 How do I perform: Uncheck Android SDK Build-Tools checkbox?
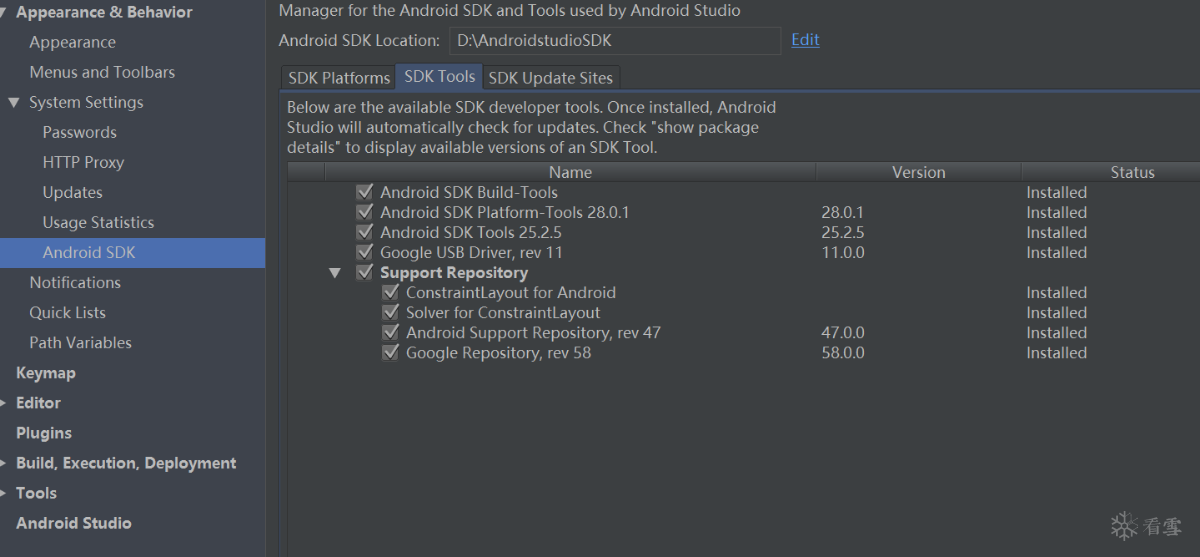364,192
